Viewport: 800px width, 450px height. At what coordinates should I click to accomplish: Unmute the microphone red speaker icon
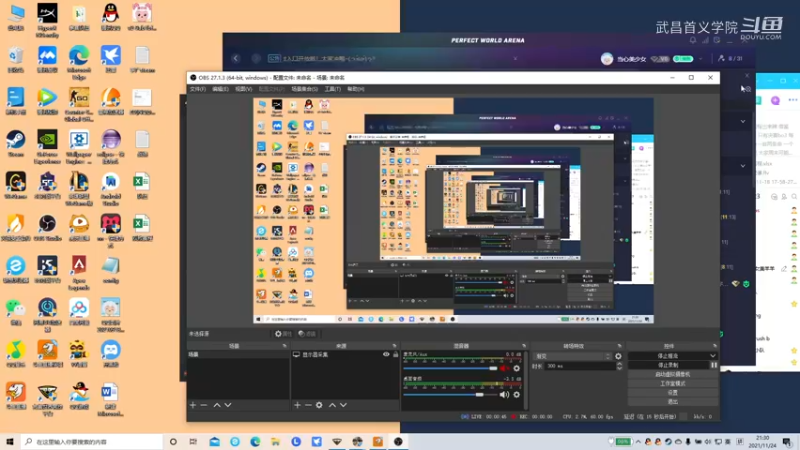point(504,368)
